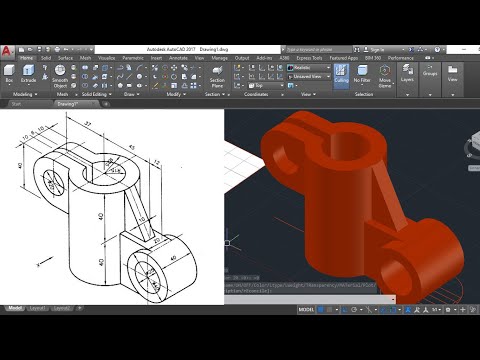The height and width of the screenshot is (360, 480).
Task: Toggle snap mode in status bar
Action: pyautogui.click(x=329, y=310)
